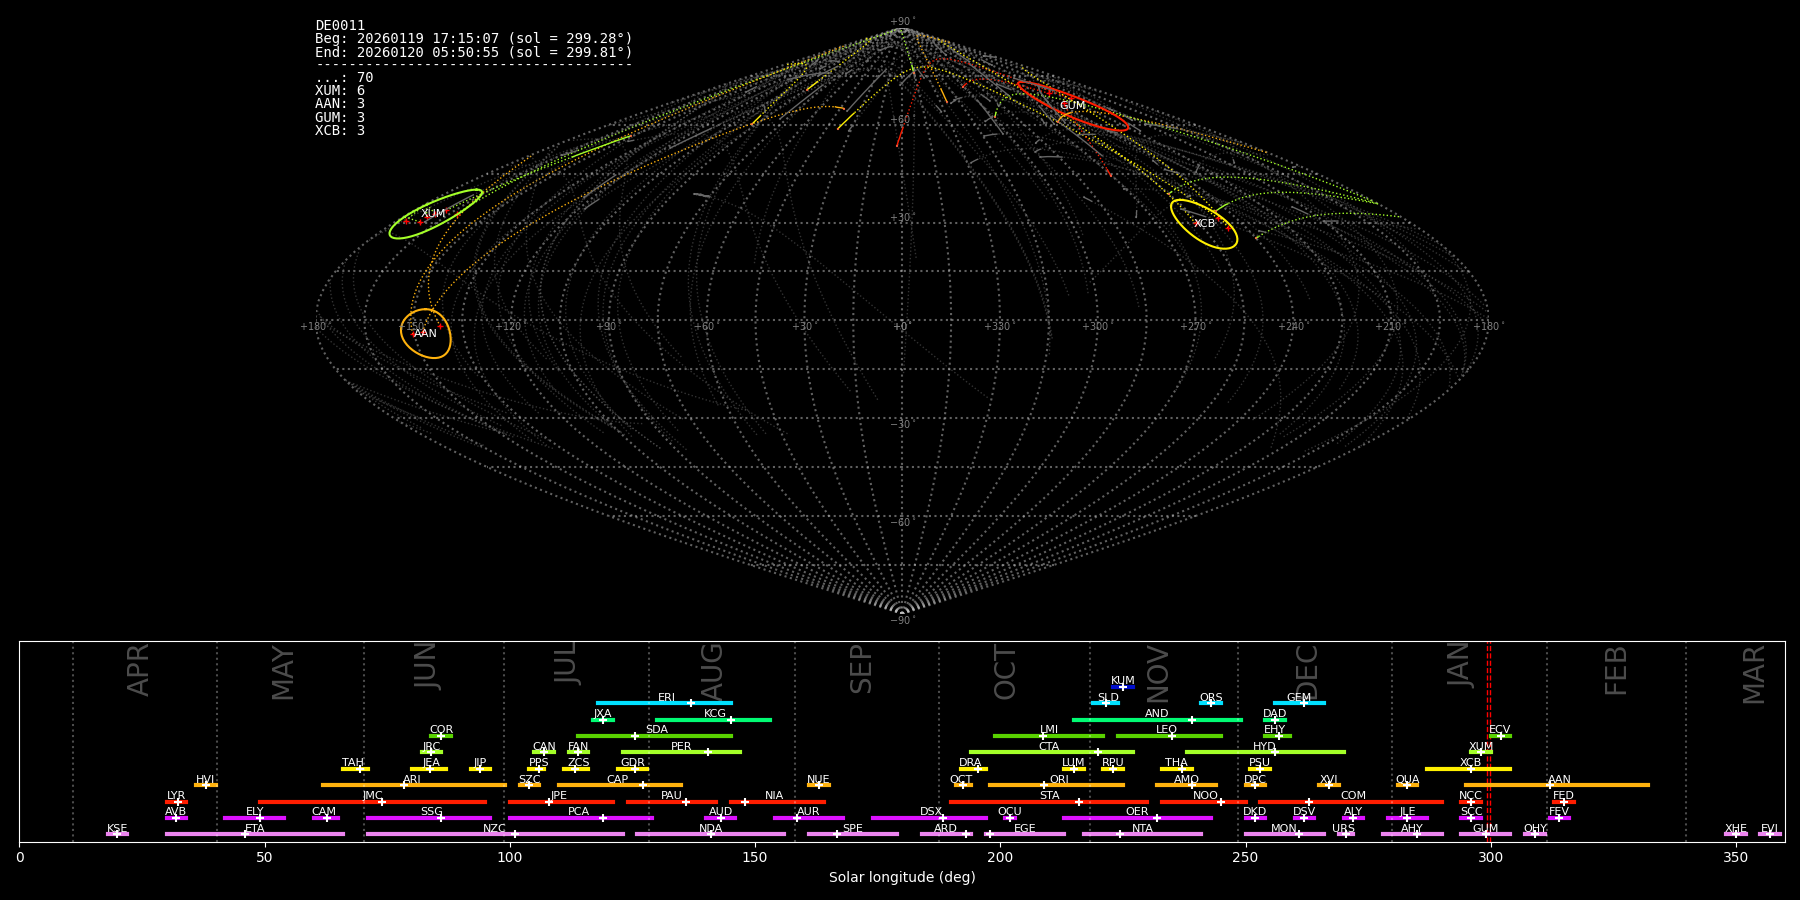
Task: Select the XUM radiant ellipse on the sky map
Action: 436,214
